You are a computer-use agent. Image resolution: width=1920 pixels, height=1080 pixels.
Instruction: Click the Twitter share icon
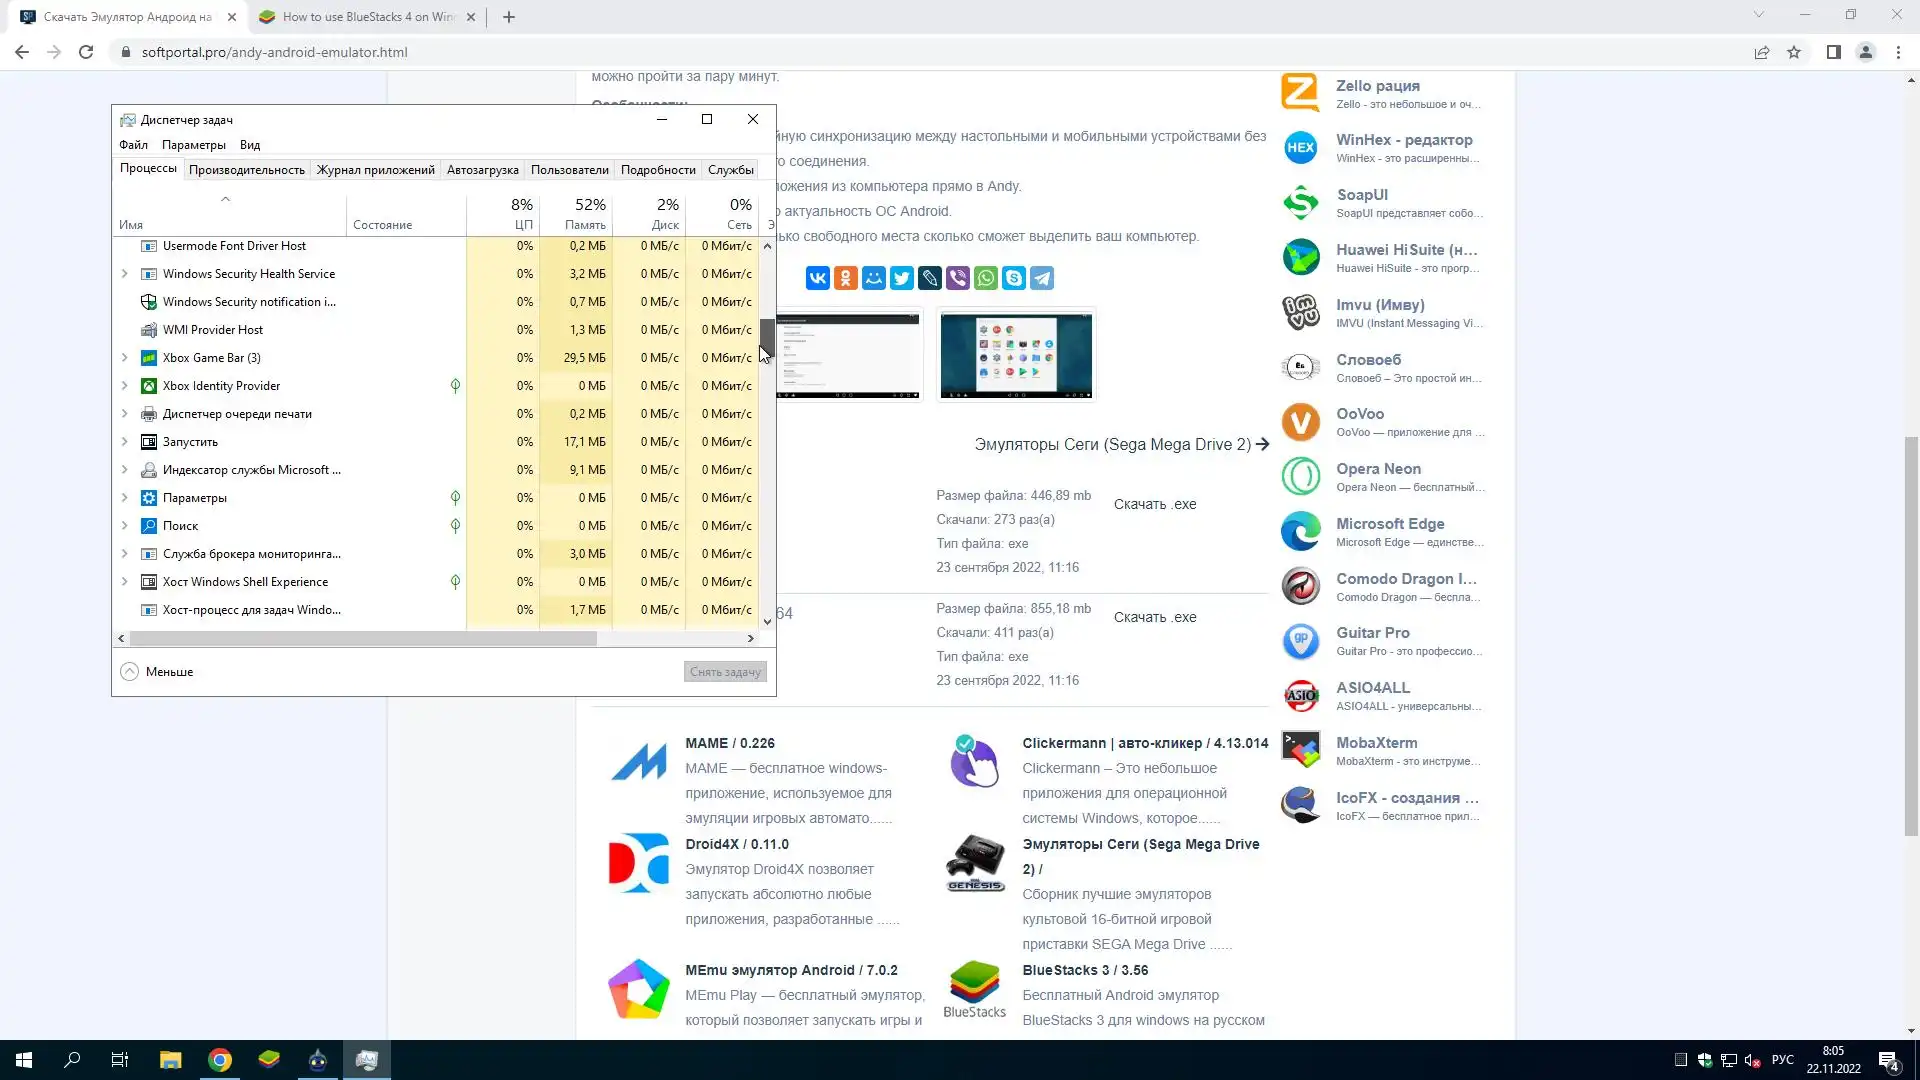[x=902, y=278]
